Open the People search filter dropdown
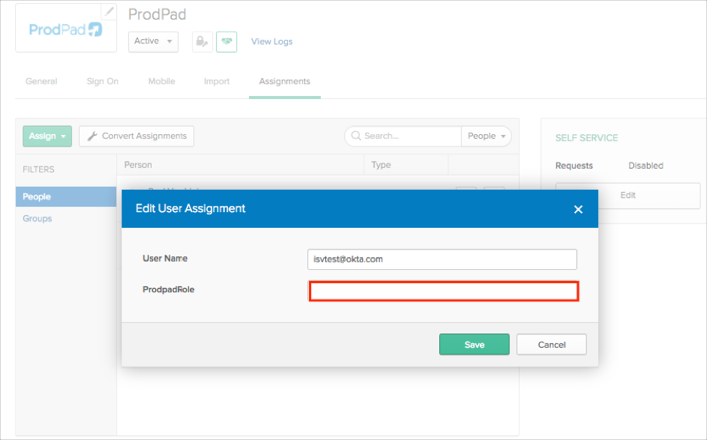 [x=487, y=136]
